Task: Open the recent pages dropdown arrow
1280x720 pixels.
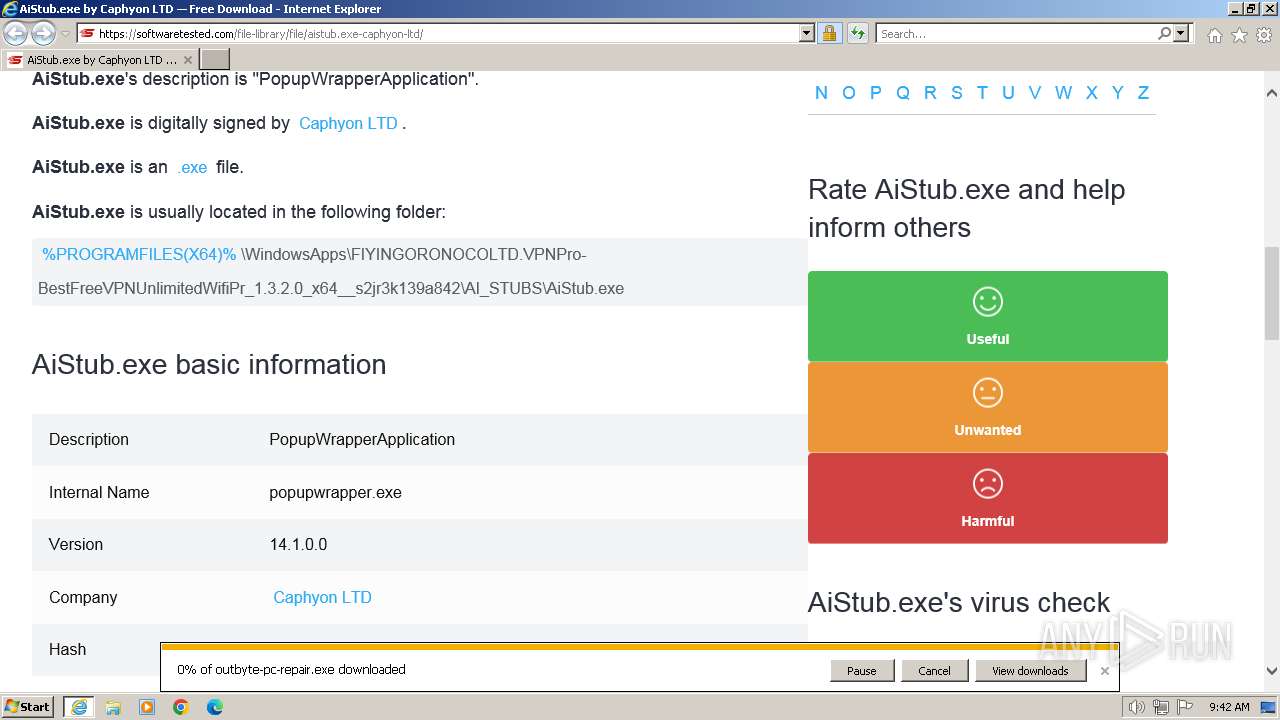Action: (x=65, y=34)
